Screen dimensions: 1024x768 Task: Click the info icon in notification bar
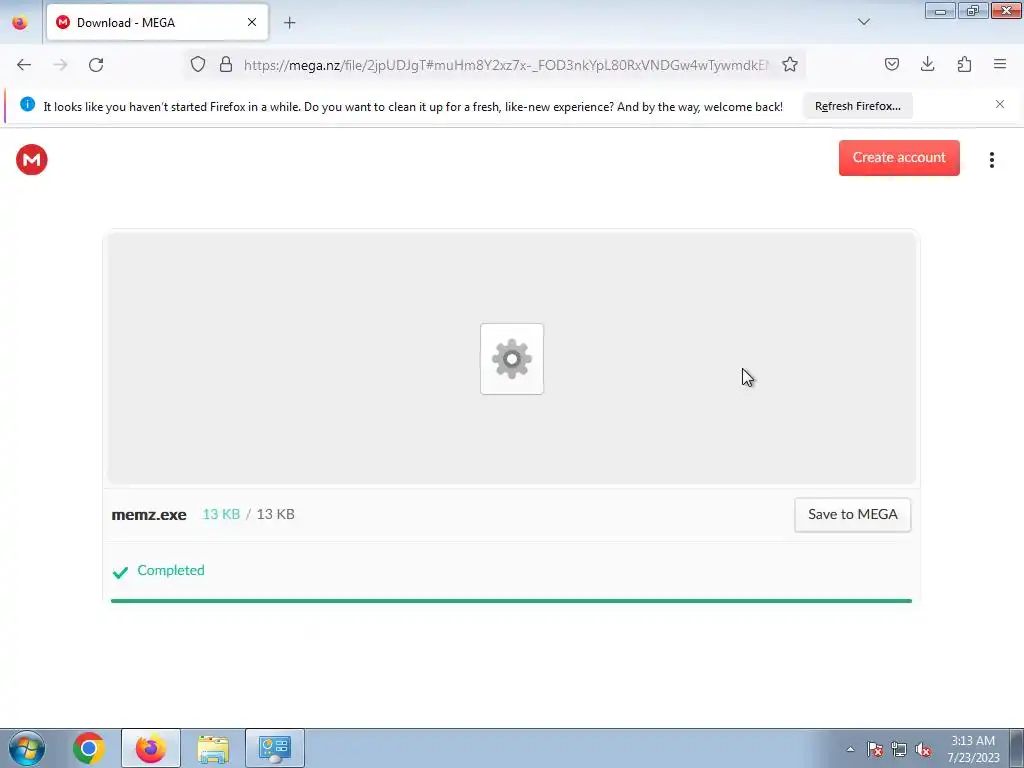pyautogui.click(x=27, y=104)
